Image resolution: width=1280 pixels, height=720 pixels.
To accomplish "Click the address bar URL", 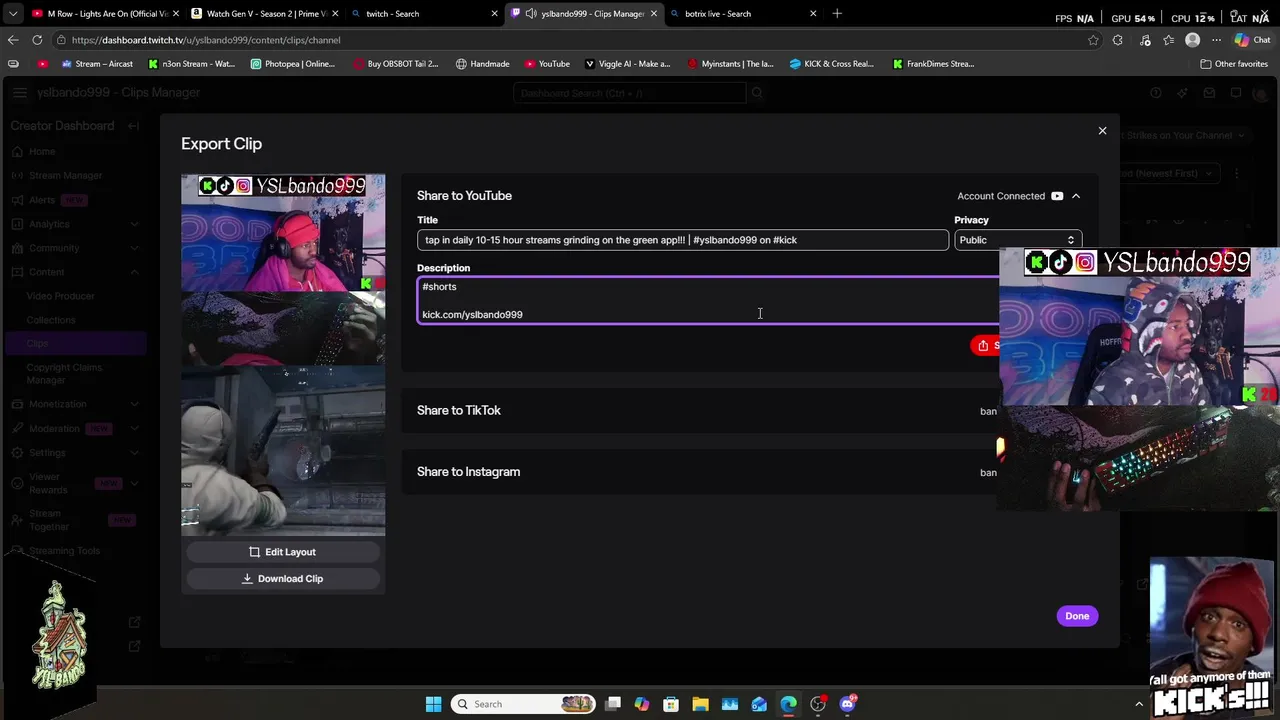I will coord(206,40).
